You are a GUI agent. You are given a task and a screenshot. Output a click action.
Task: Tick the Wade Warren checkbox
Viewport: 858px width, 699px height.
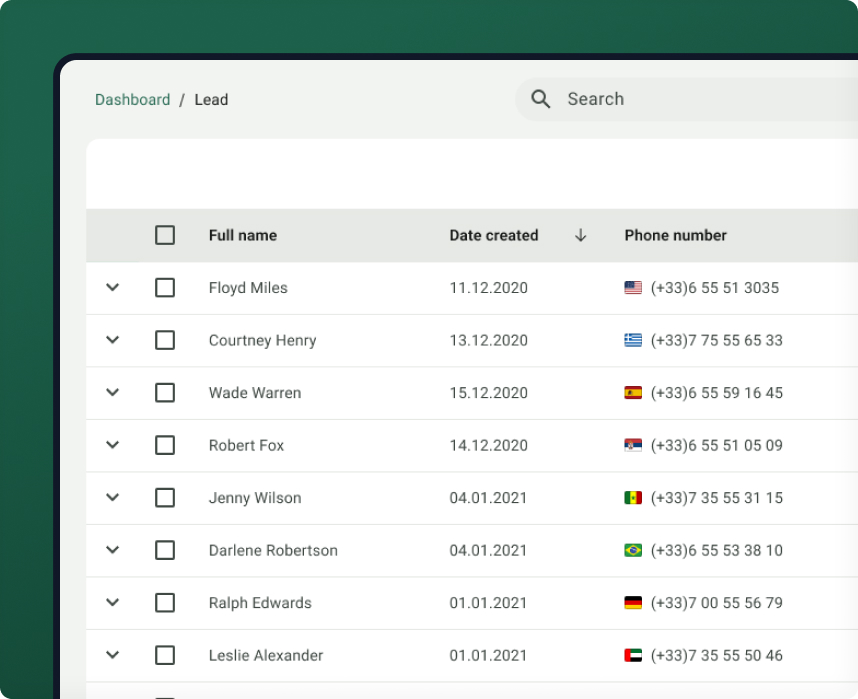point(165,392)
